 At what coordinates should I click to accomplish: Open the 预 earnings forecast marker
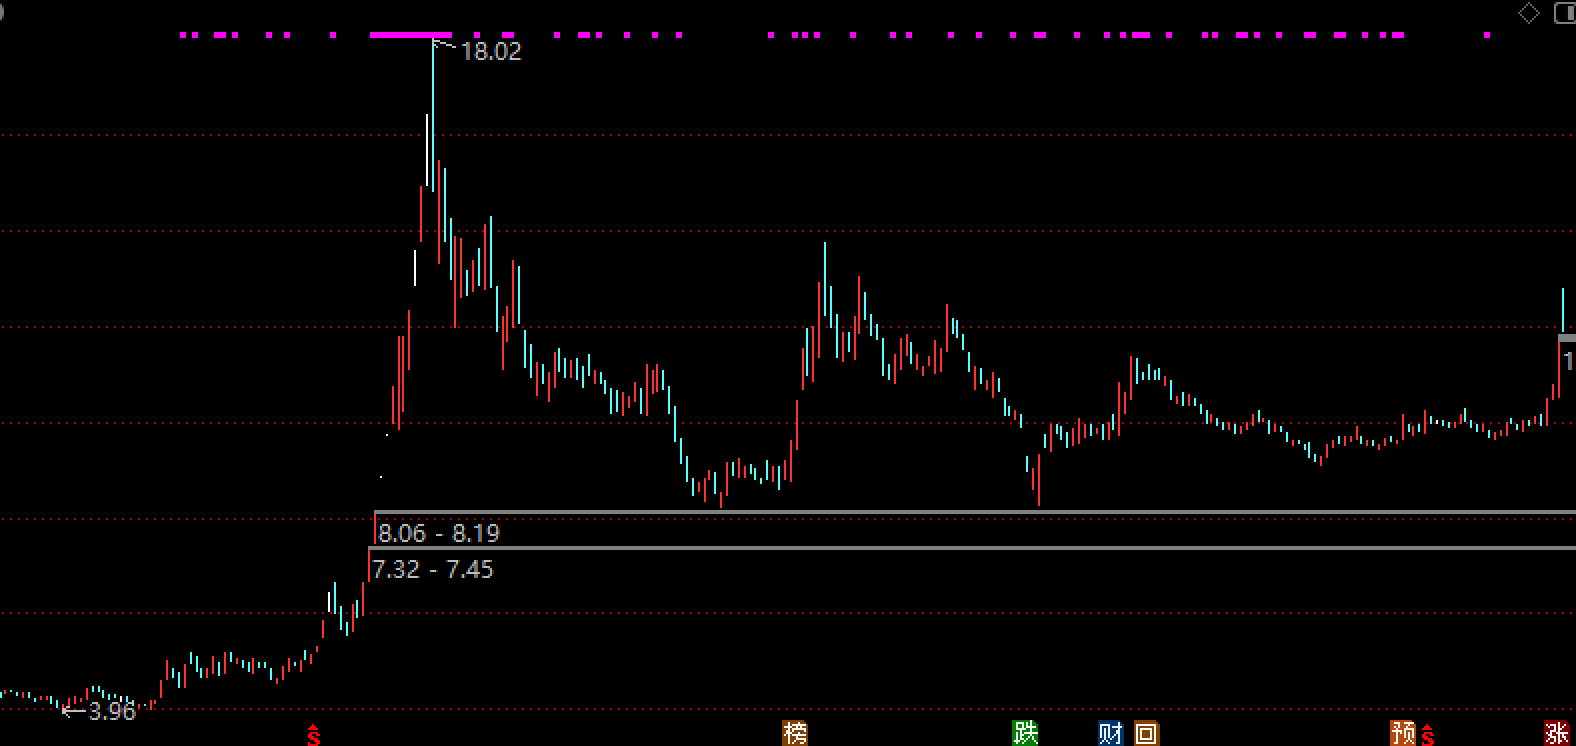(1403, 733)
